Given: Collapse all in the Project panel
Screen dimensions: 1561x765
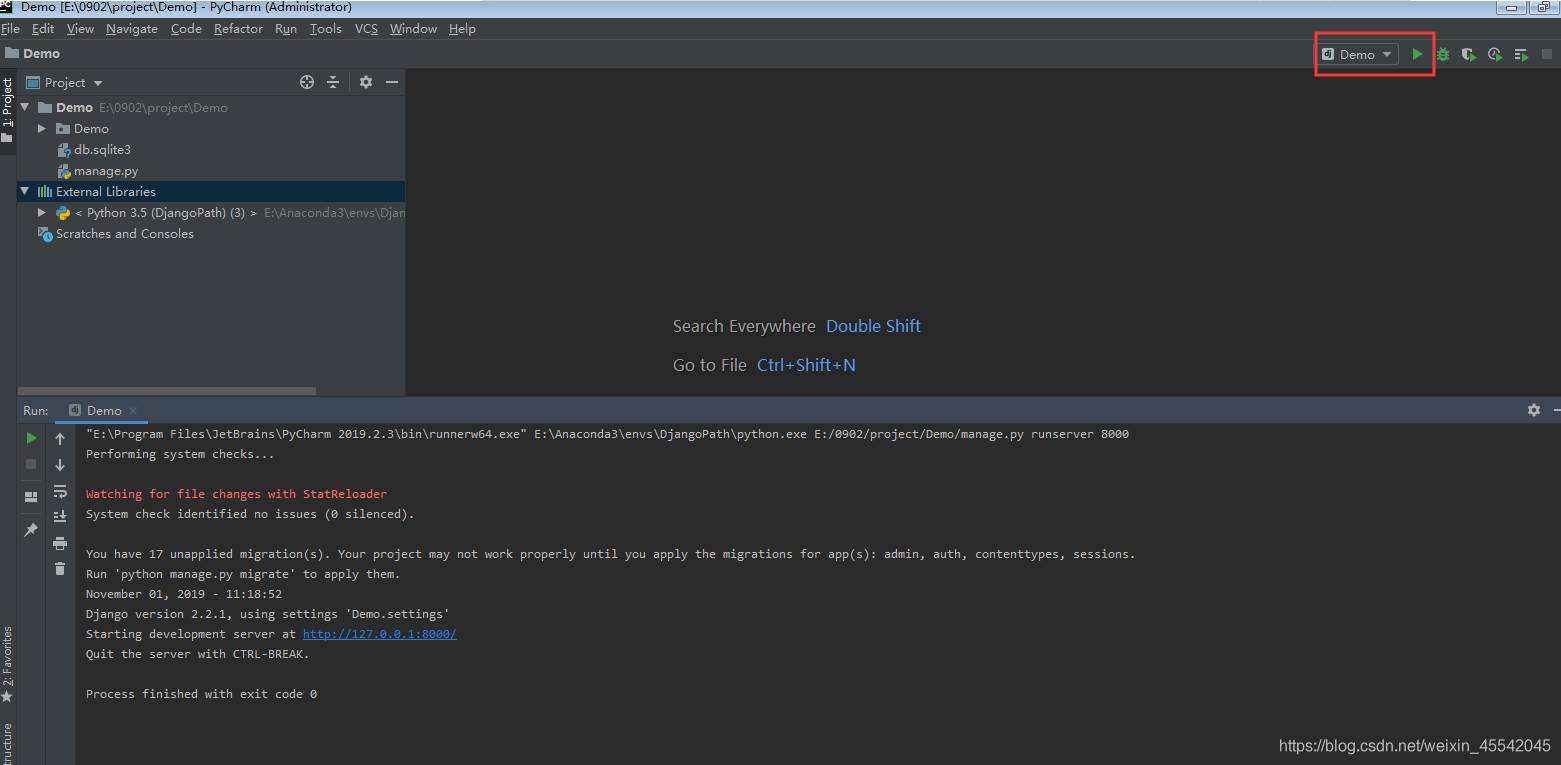Looking at the screenshot, I should [x=333, y=82].
